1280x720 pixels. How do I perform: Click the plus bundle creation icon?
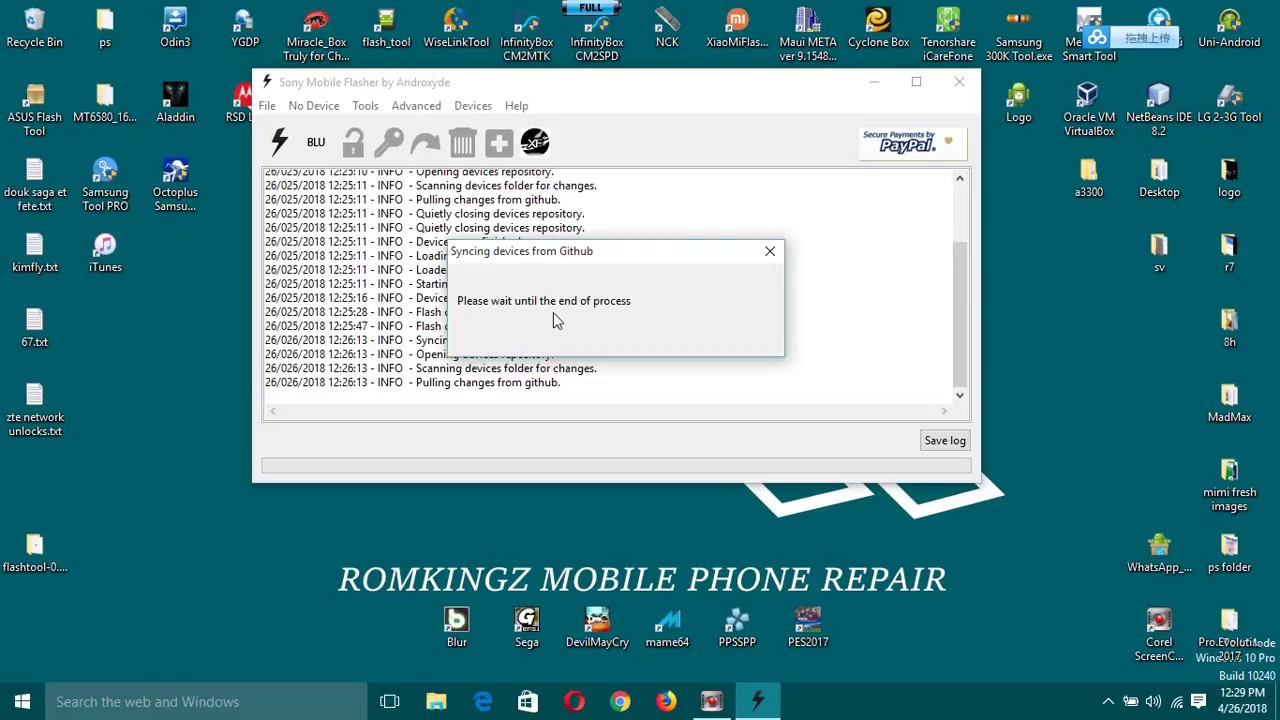point(499,142)
